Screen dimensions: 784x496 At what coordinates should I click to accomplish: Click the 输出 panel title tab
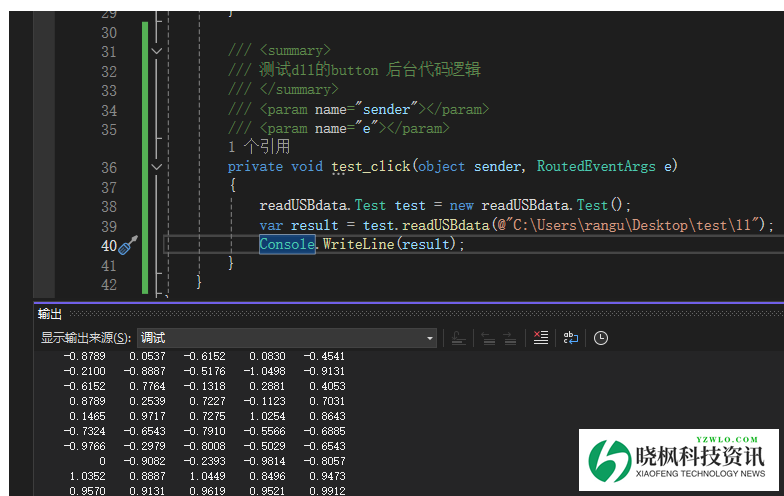pos(50,313)
